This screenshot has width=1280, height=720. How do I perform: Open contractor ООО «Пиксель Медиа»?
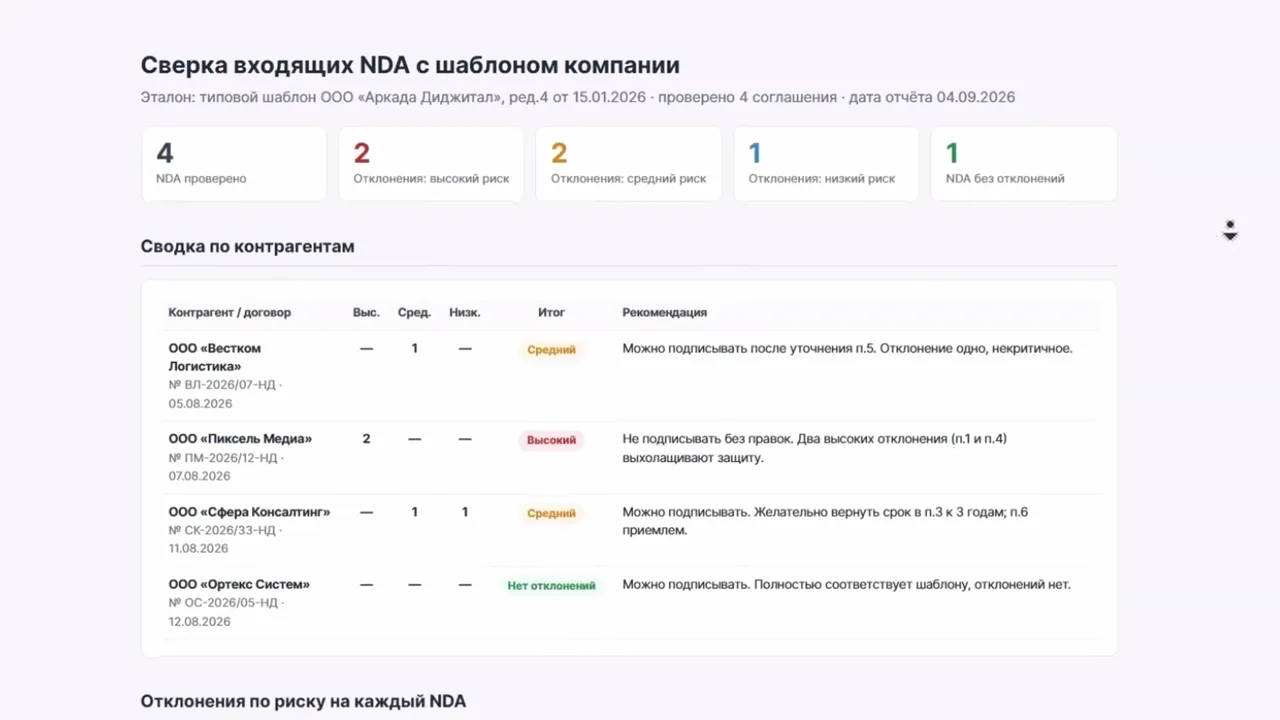tap(240, 439)
